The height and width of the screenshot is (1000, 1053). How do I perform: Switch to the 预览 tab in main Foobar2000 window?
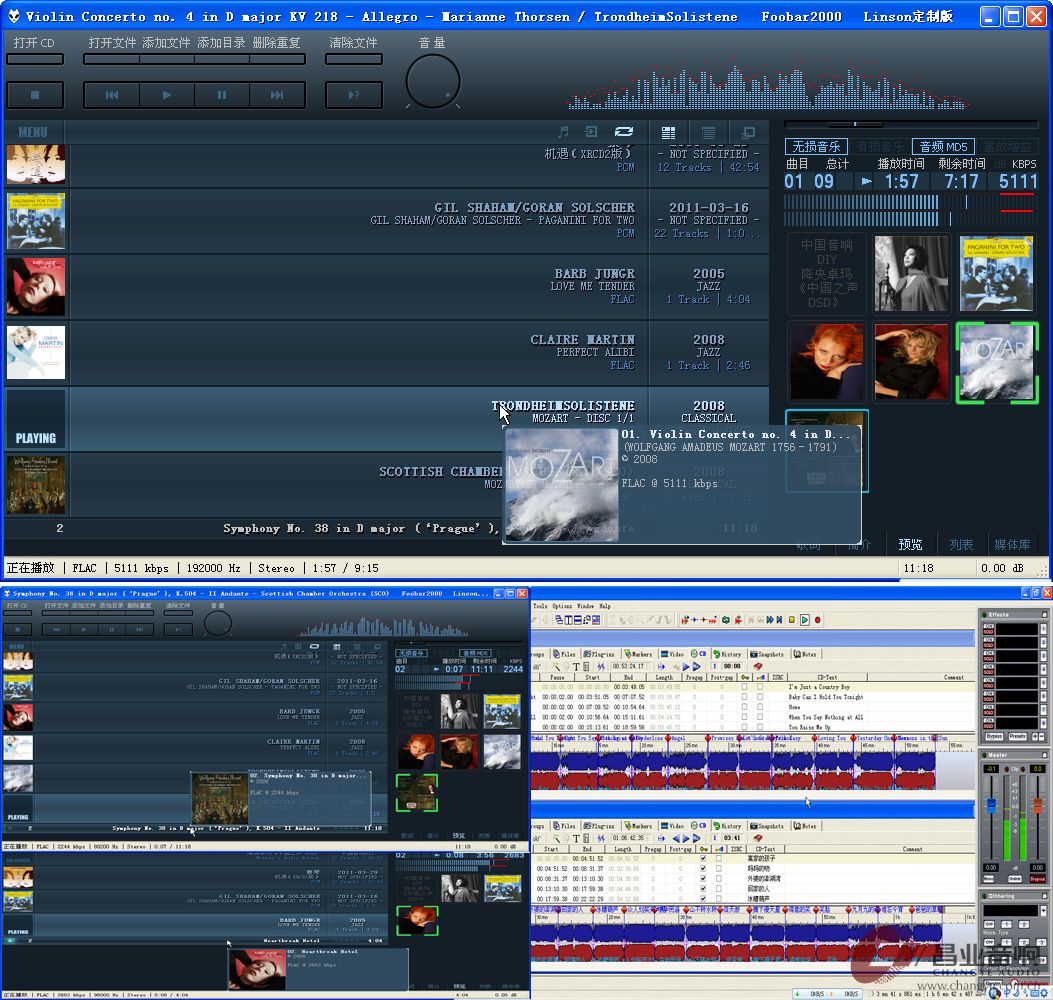pyautogui.click(x=910, y=545)
